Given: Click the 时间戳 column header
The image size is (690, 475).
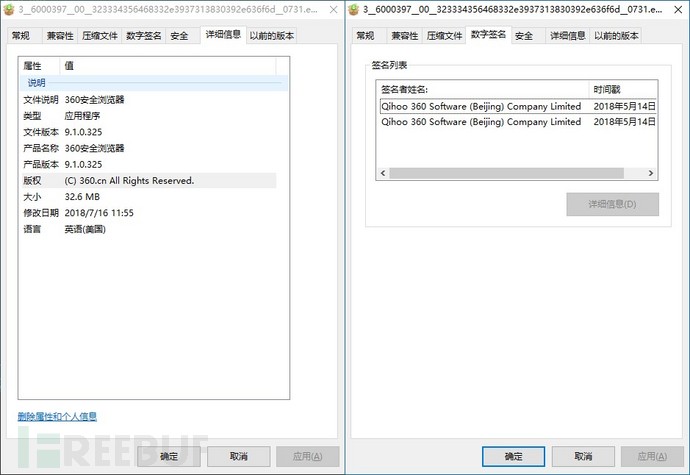Looking at the screenshot, I should (x=623, y=90).
